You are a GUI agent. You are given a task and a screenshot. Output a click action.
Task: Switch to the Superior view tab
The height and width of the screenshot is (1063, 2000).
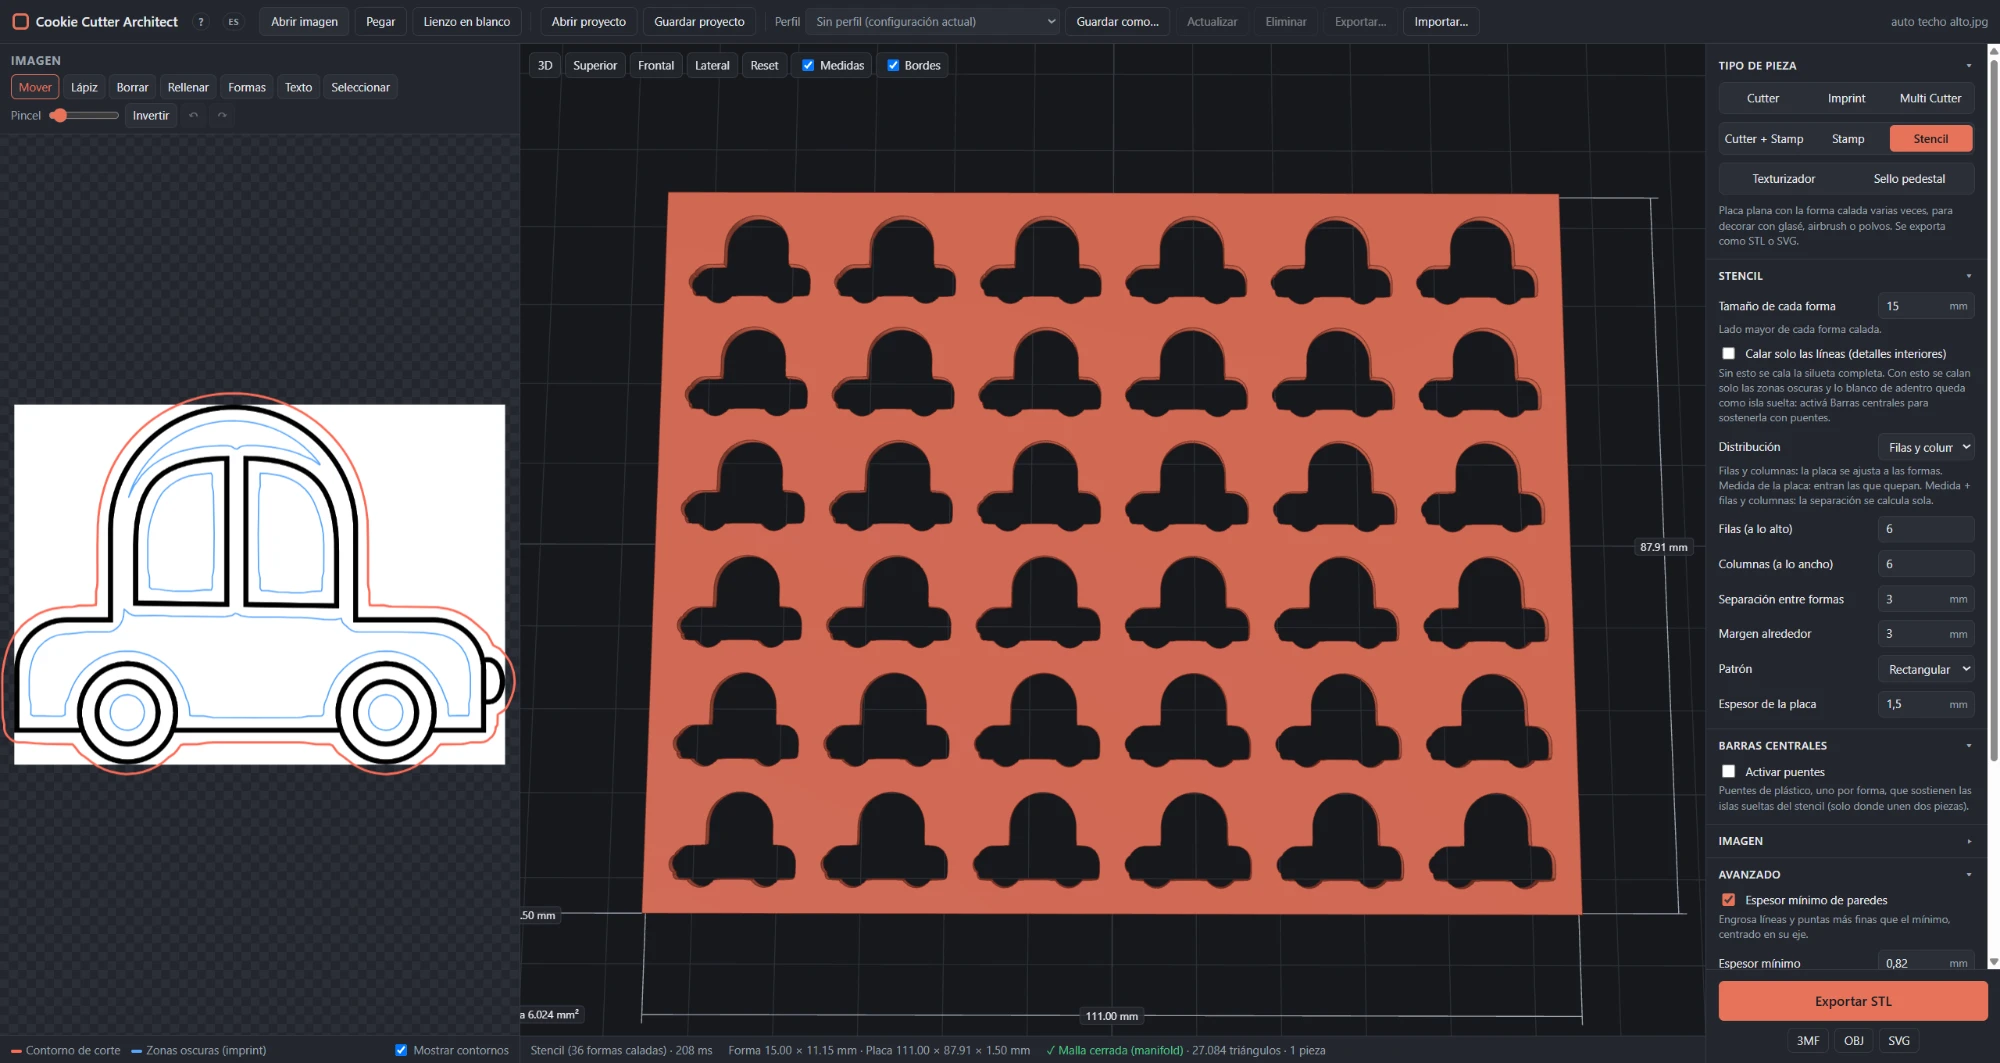click(x=595, y=66)
